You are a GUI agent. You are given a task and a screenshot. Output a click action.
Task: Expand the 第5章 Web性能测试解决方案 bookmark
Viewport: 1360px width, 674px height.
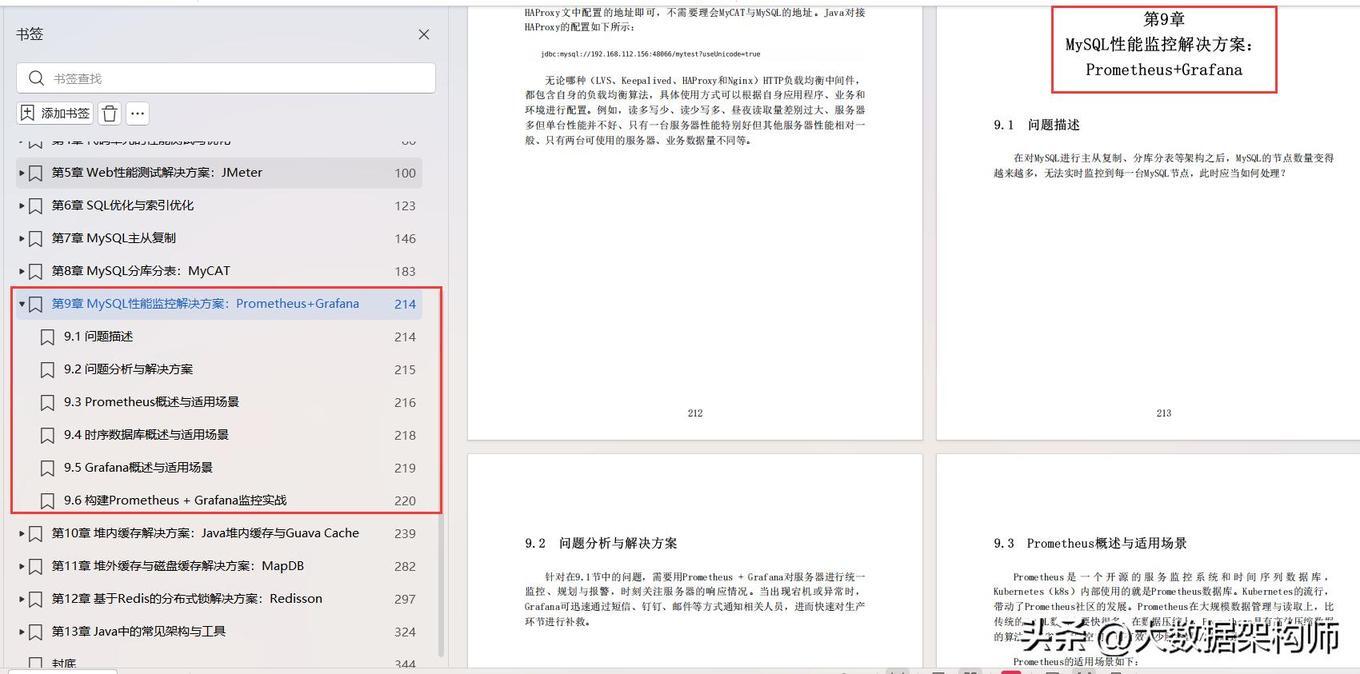click(22, 173)
